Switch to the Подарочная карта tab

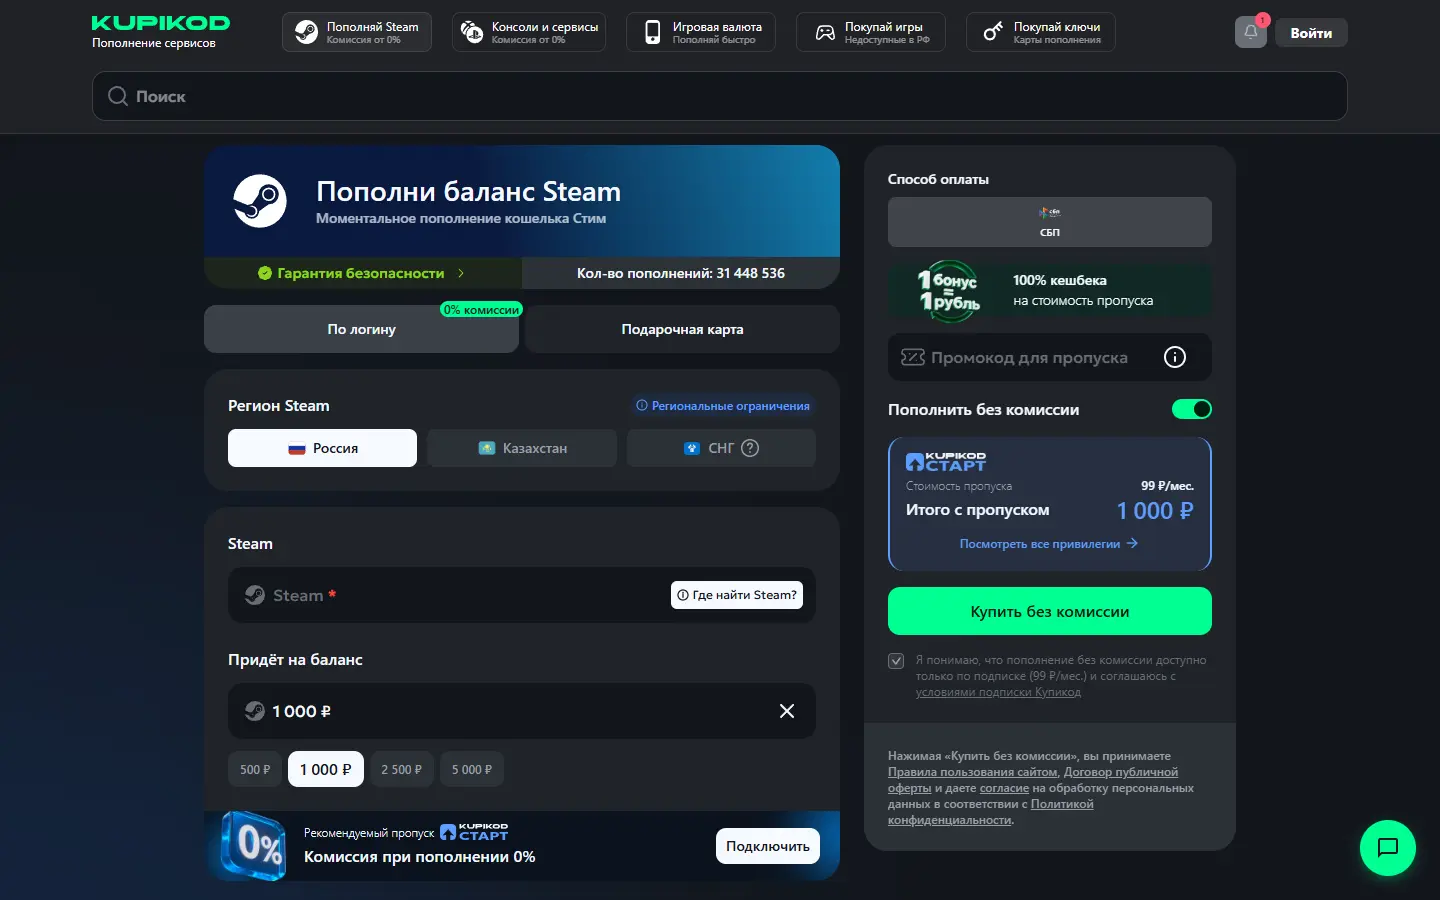coord(682,329)
